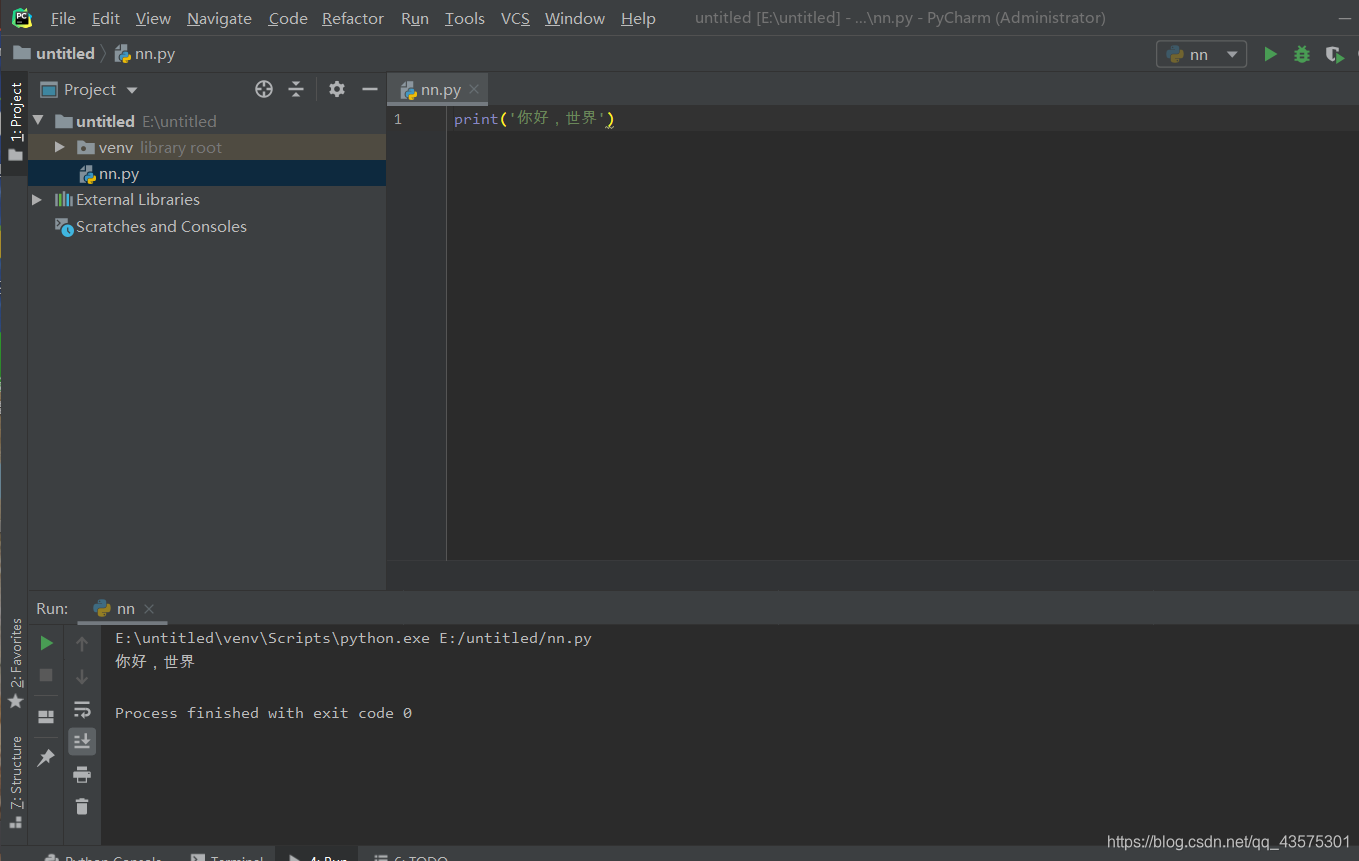This screenshot has width=1359, height=861.
Task: Click line number 1 in gutter
Action: 398,119
